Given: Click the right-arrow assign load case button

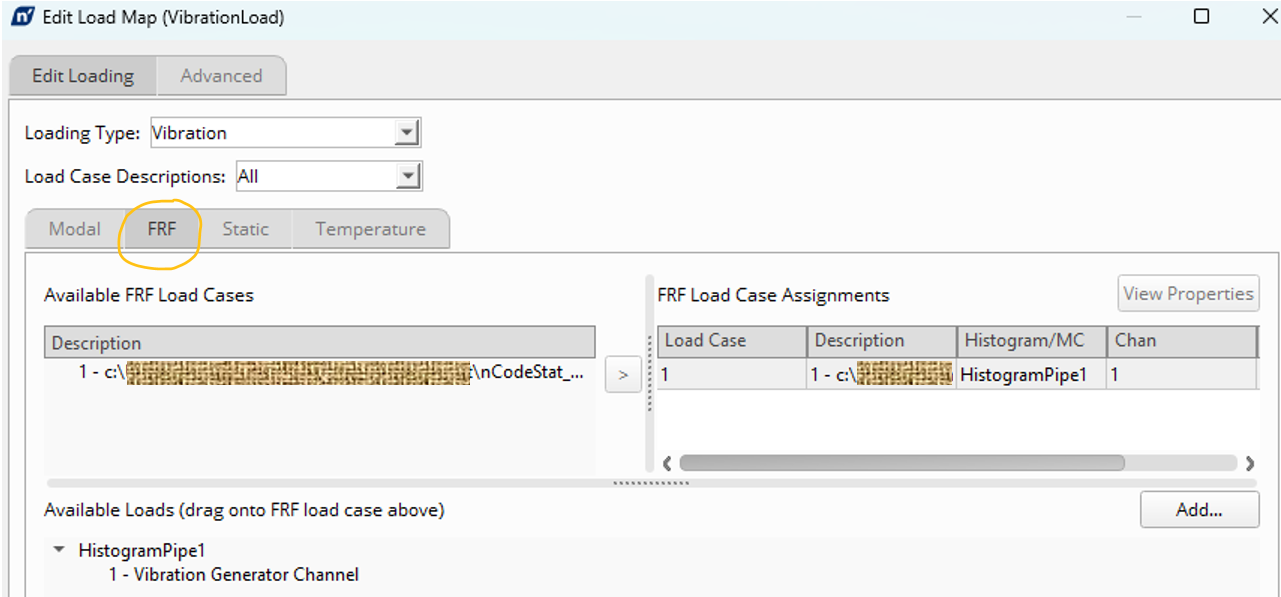Looking at the screenshot, I should [623, 375].
